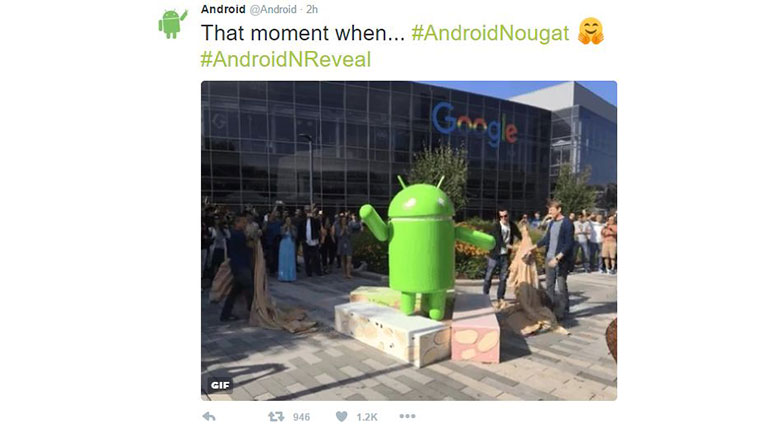Click the hugging face emoji

point(590,31)
